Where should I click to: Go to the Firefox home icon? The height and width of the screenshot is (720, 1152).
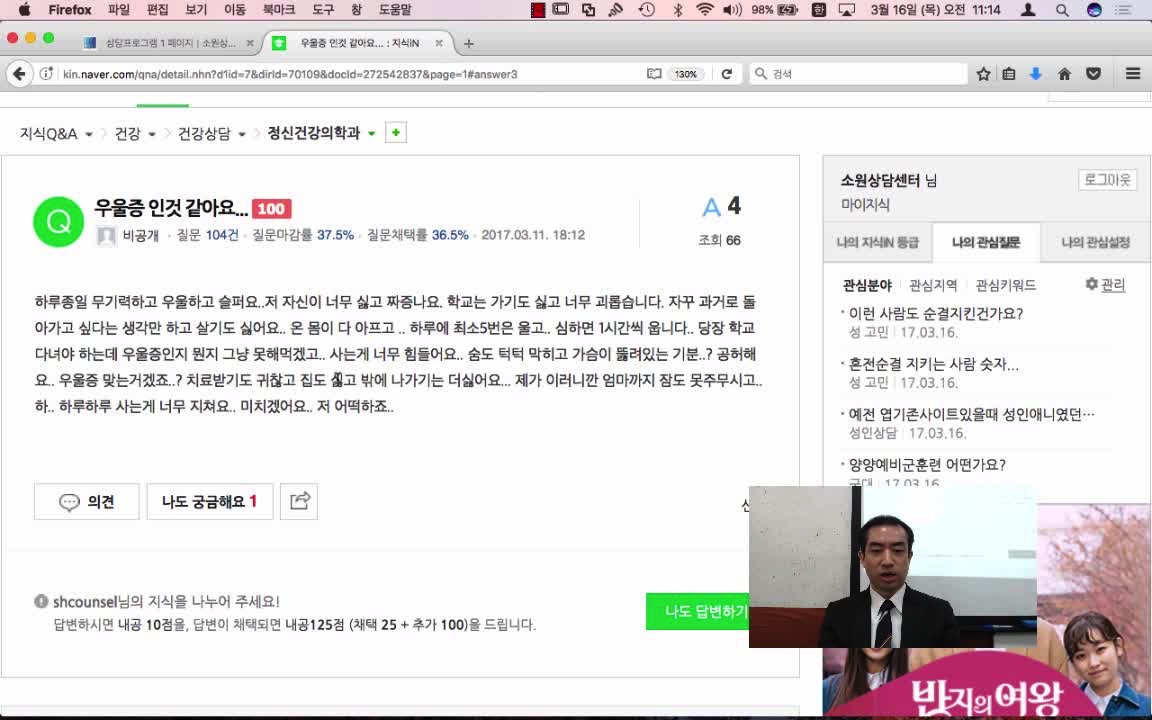point(1064,74)
